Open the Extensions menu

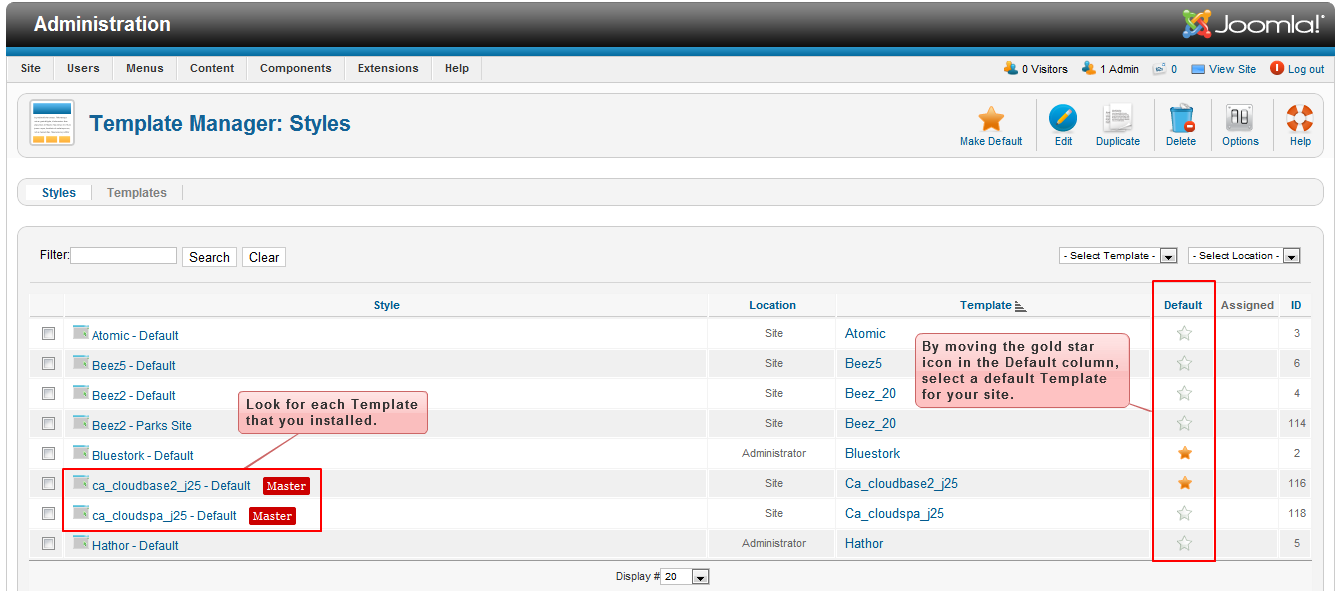[x=388, y=68]
